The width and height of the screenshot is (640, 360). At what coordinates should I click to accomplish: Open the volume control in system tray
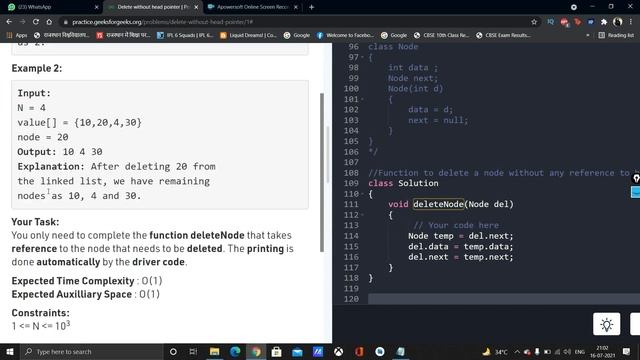point(567,351)
